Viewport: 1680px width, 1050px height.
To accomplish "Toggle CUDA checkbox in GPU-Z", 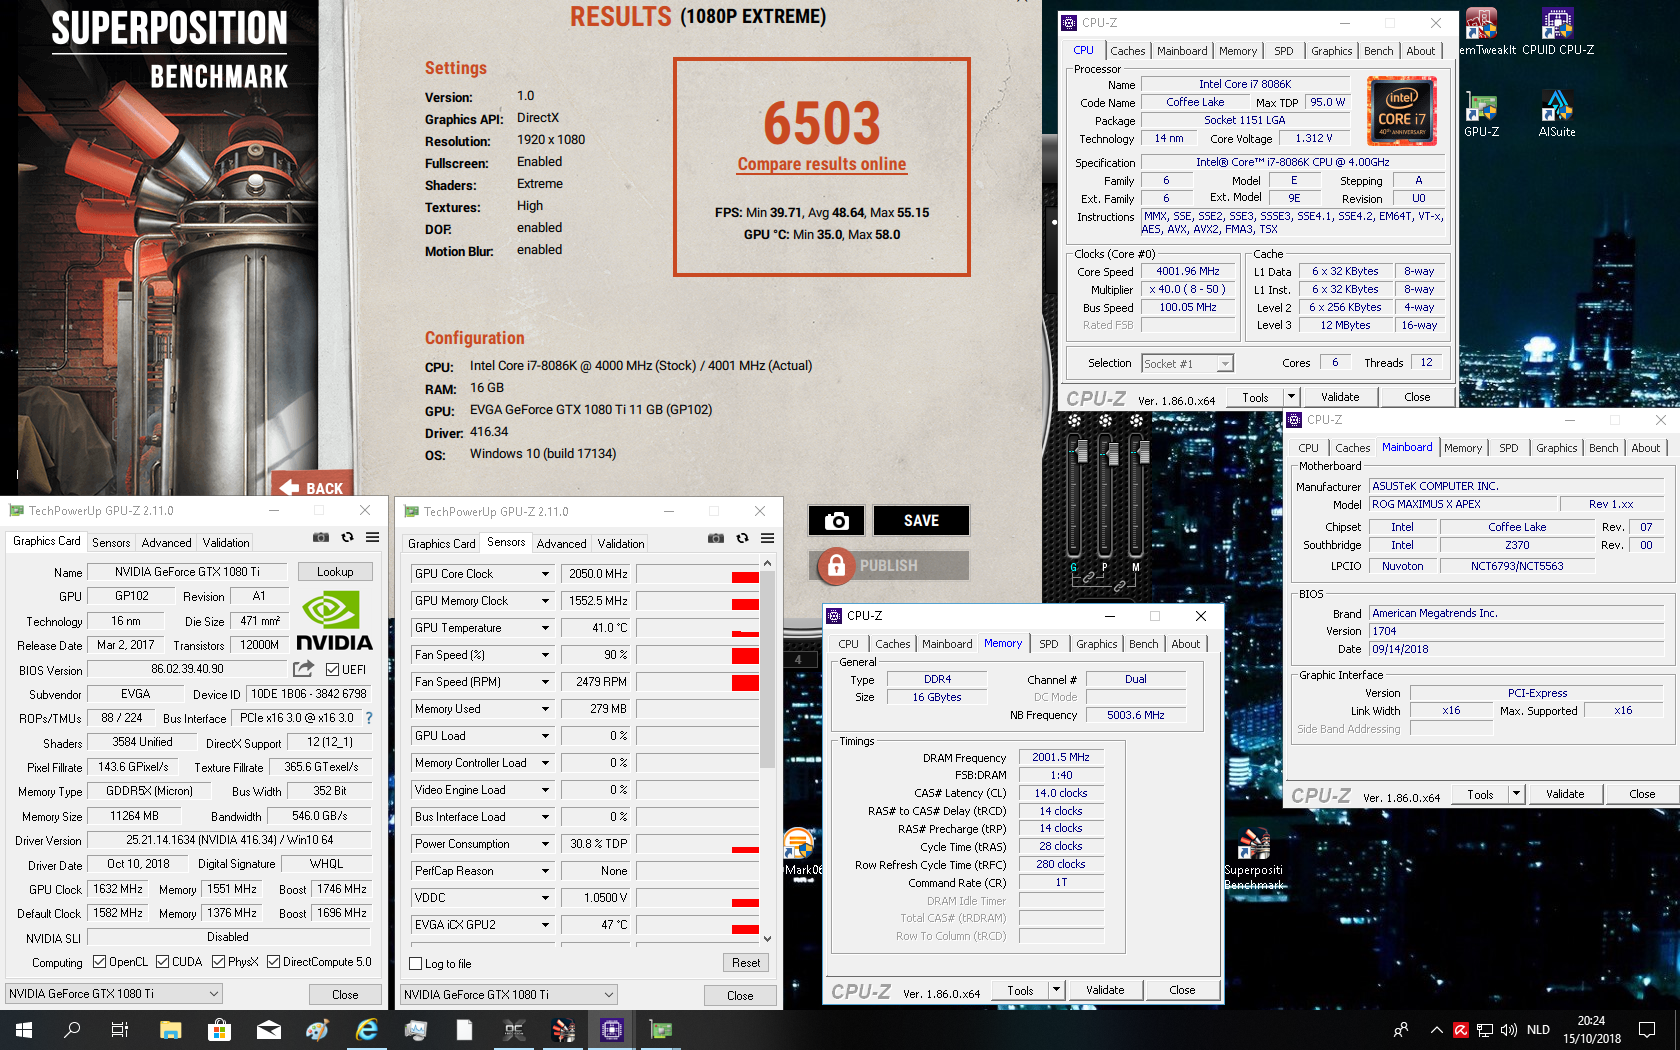I will tap(162, 962).
